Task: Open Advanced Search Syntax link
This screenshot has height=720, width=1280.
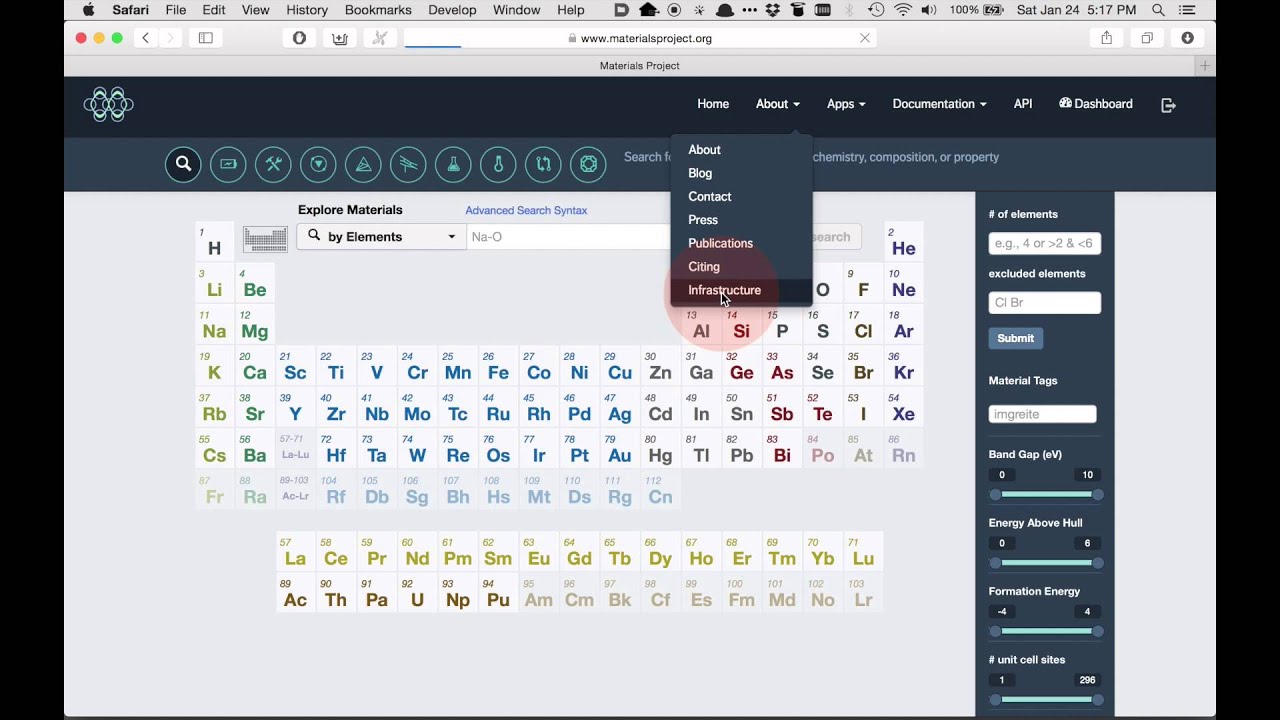Action: pos(526,211)
